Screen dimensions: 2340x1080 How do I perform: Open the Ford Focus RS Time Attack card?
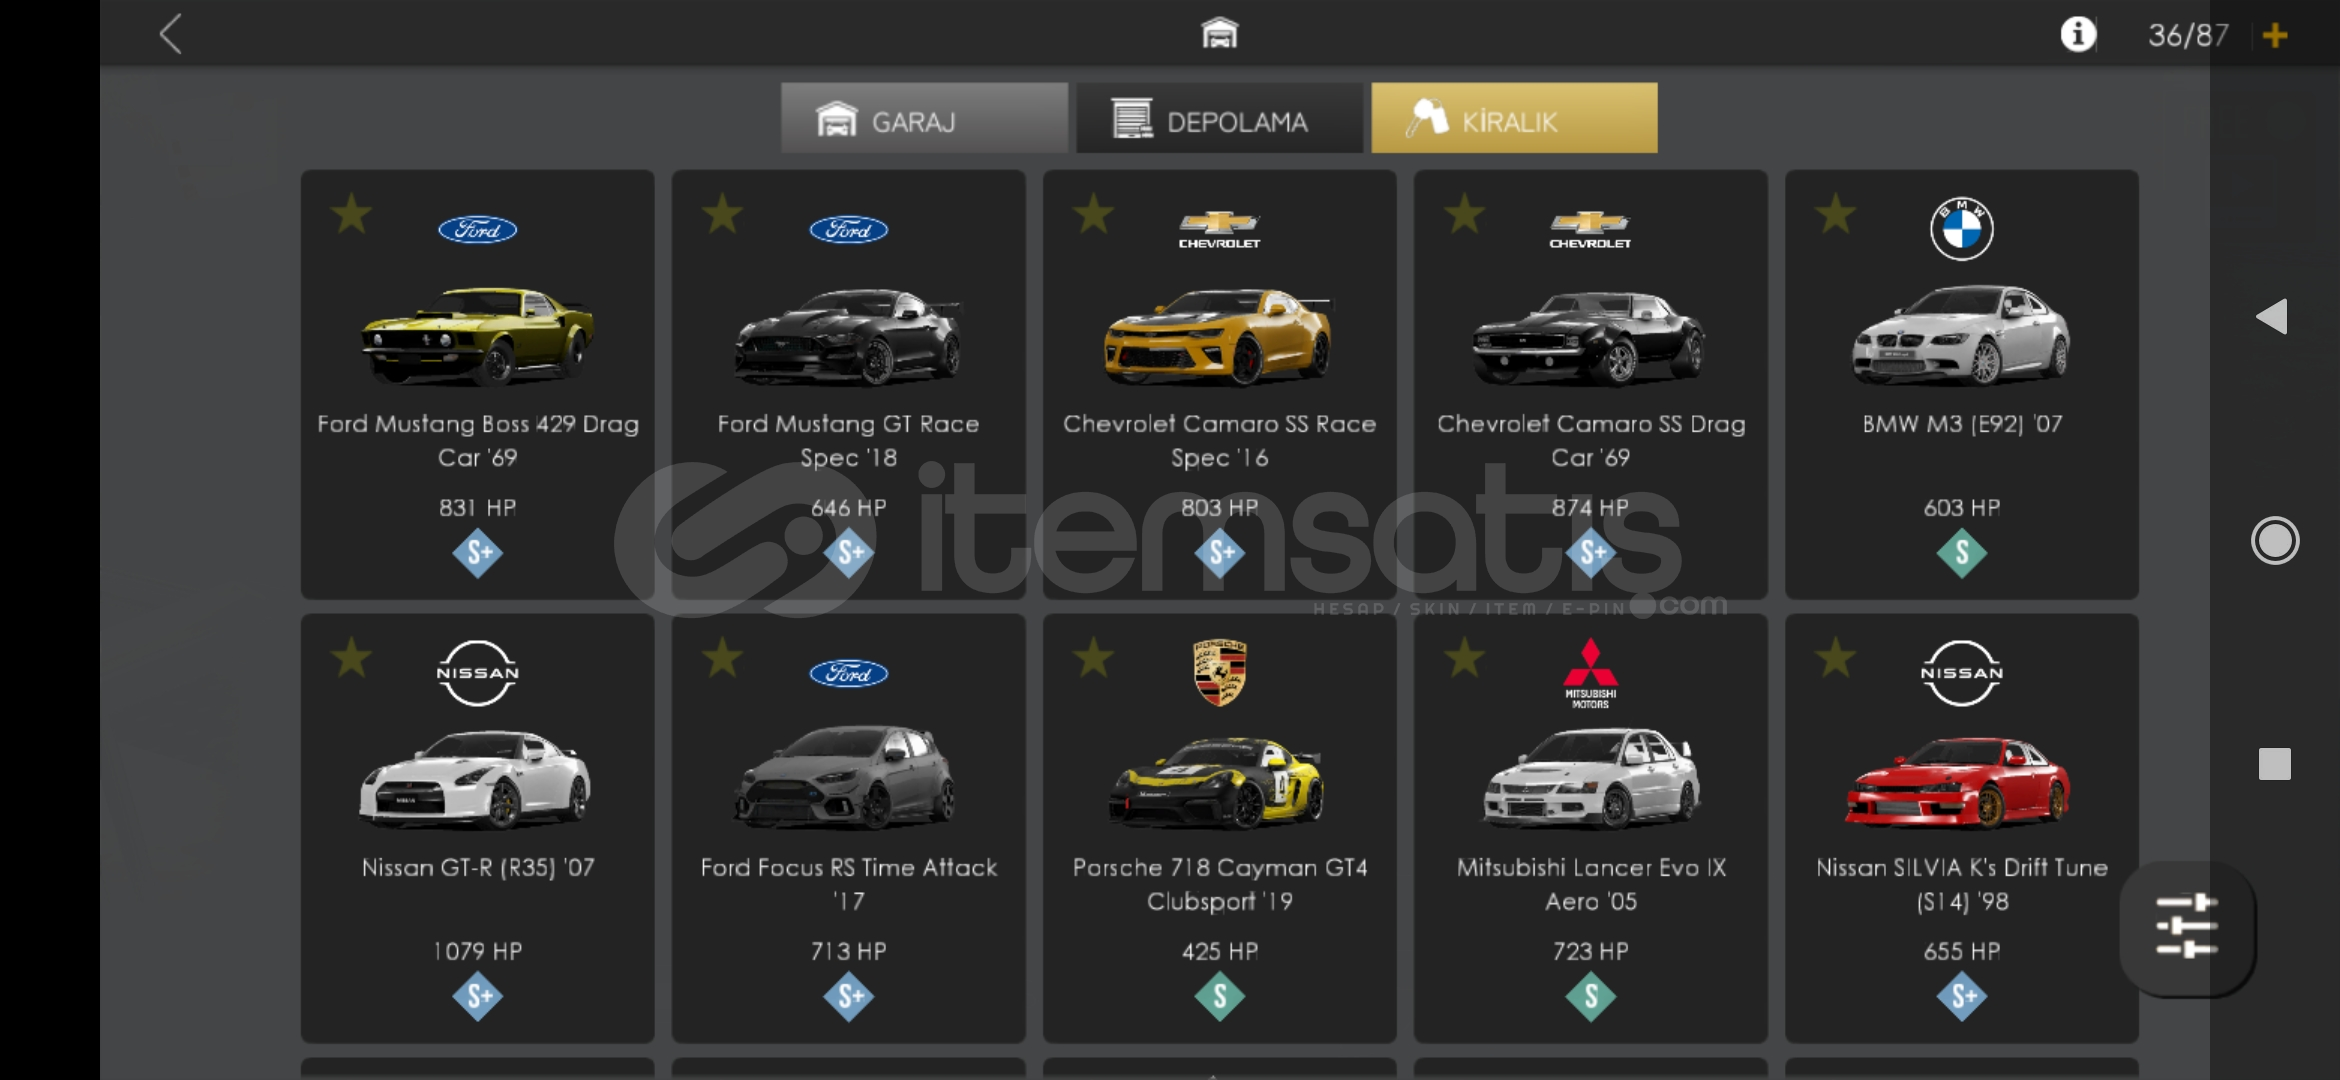(x=849, y=829)
